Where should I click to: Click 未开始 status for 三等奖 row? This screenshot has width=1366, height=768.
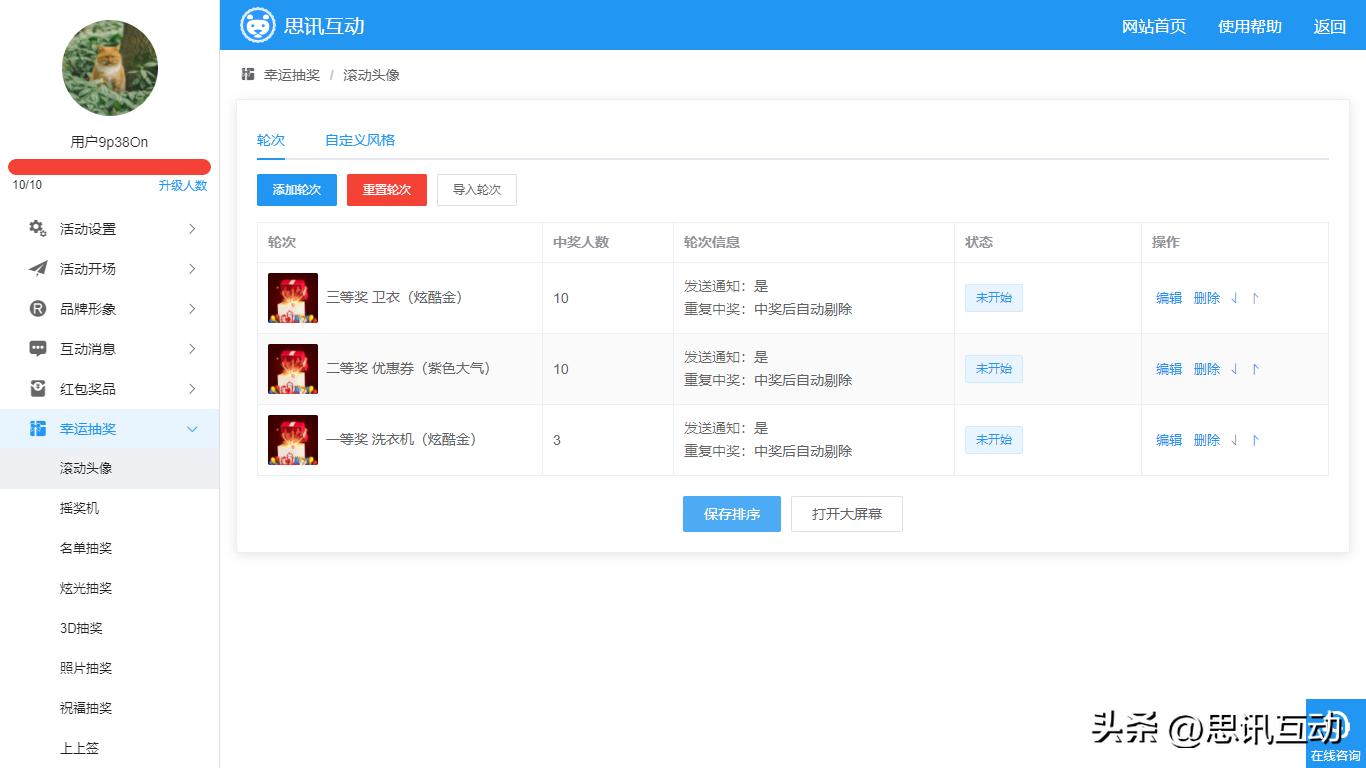click(x=993, y=297)
